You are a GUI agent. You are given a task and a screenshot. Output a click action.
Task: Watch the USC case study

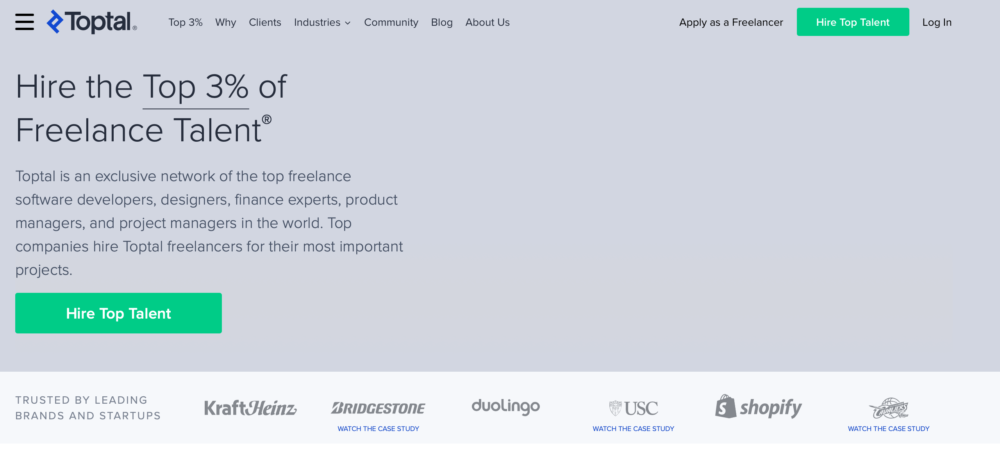pos(633,429)
